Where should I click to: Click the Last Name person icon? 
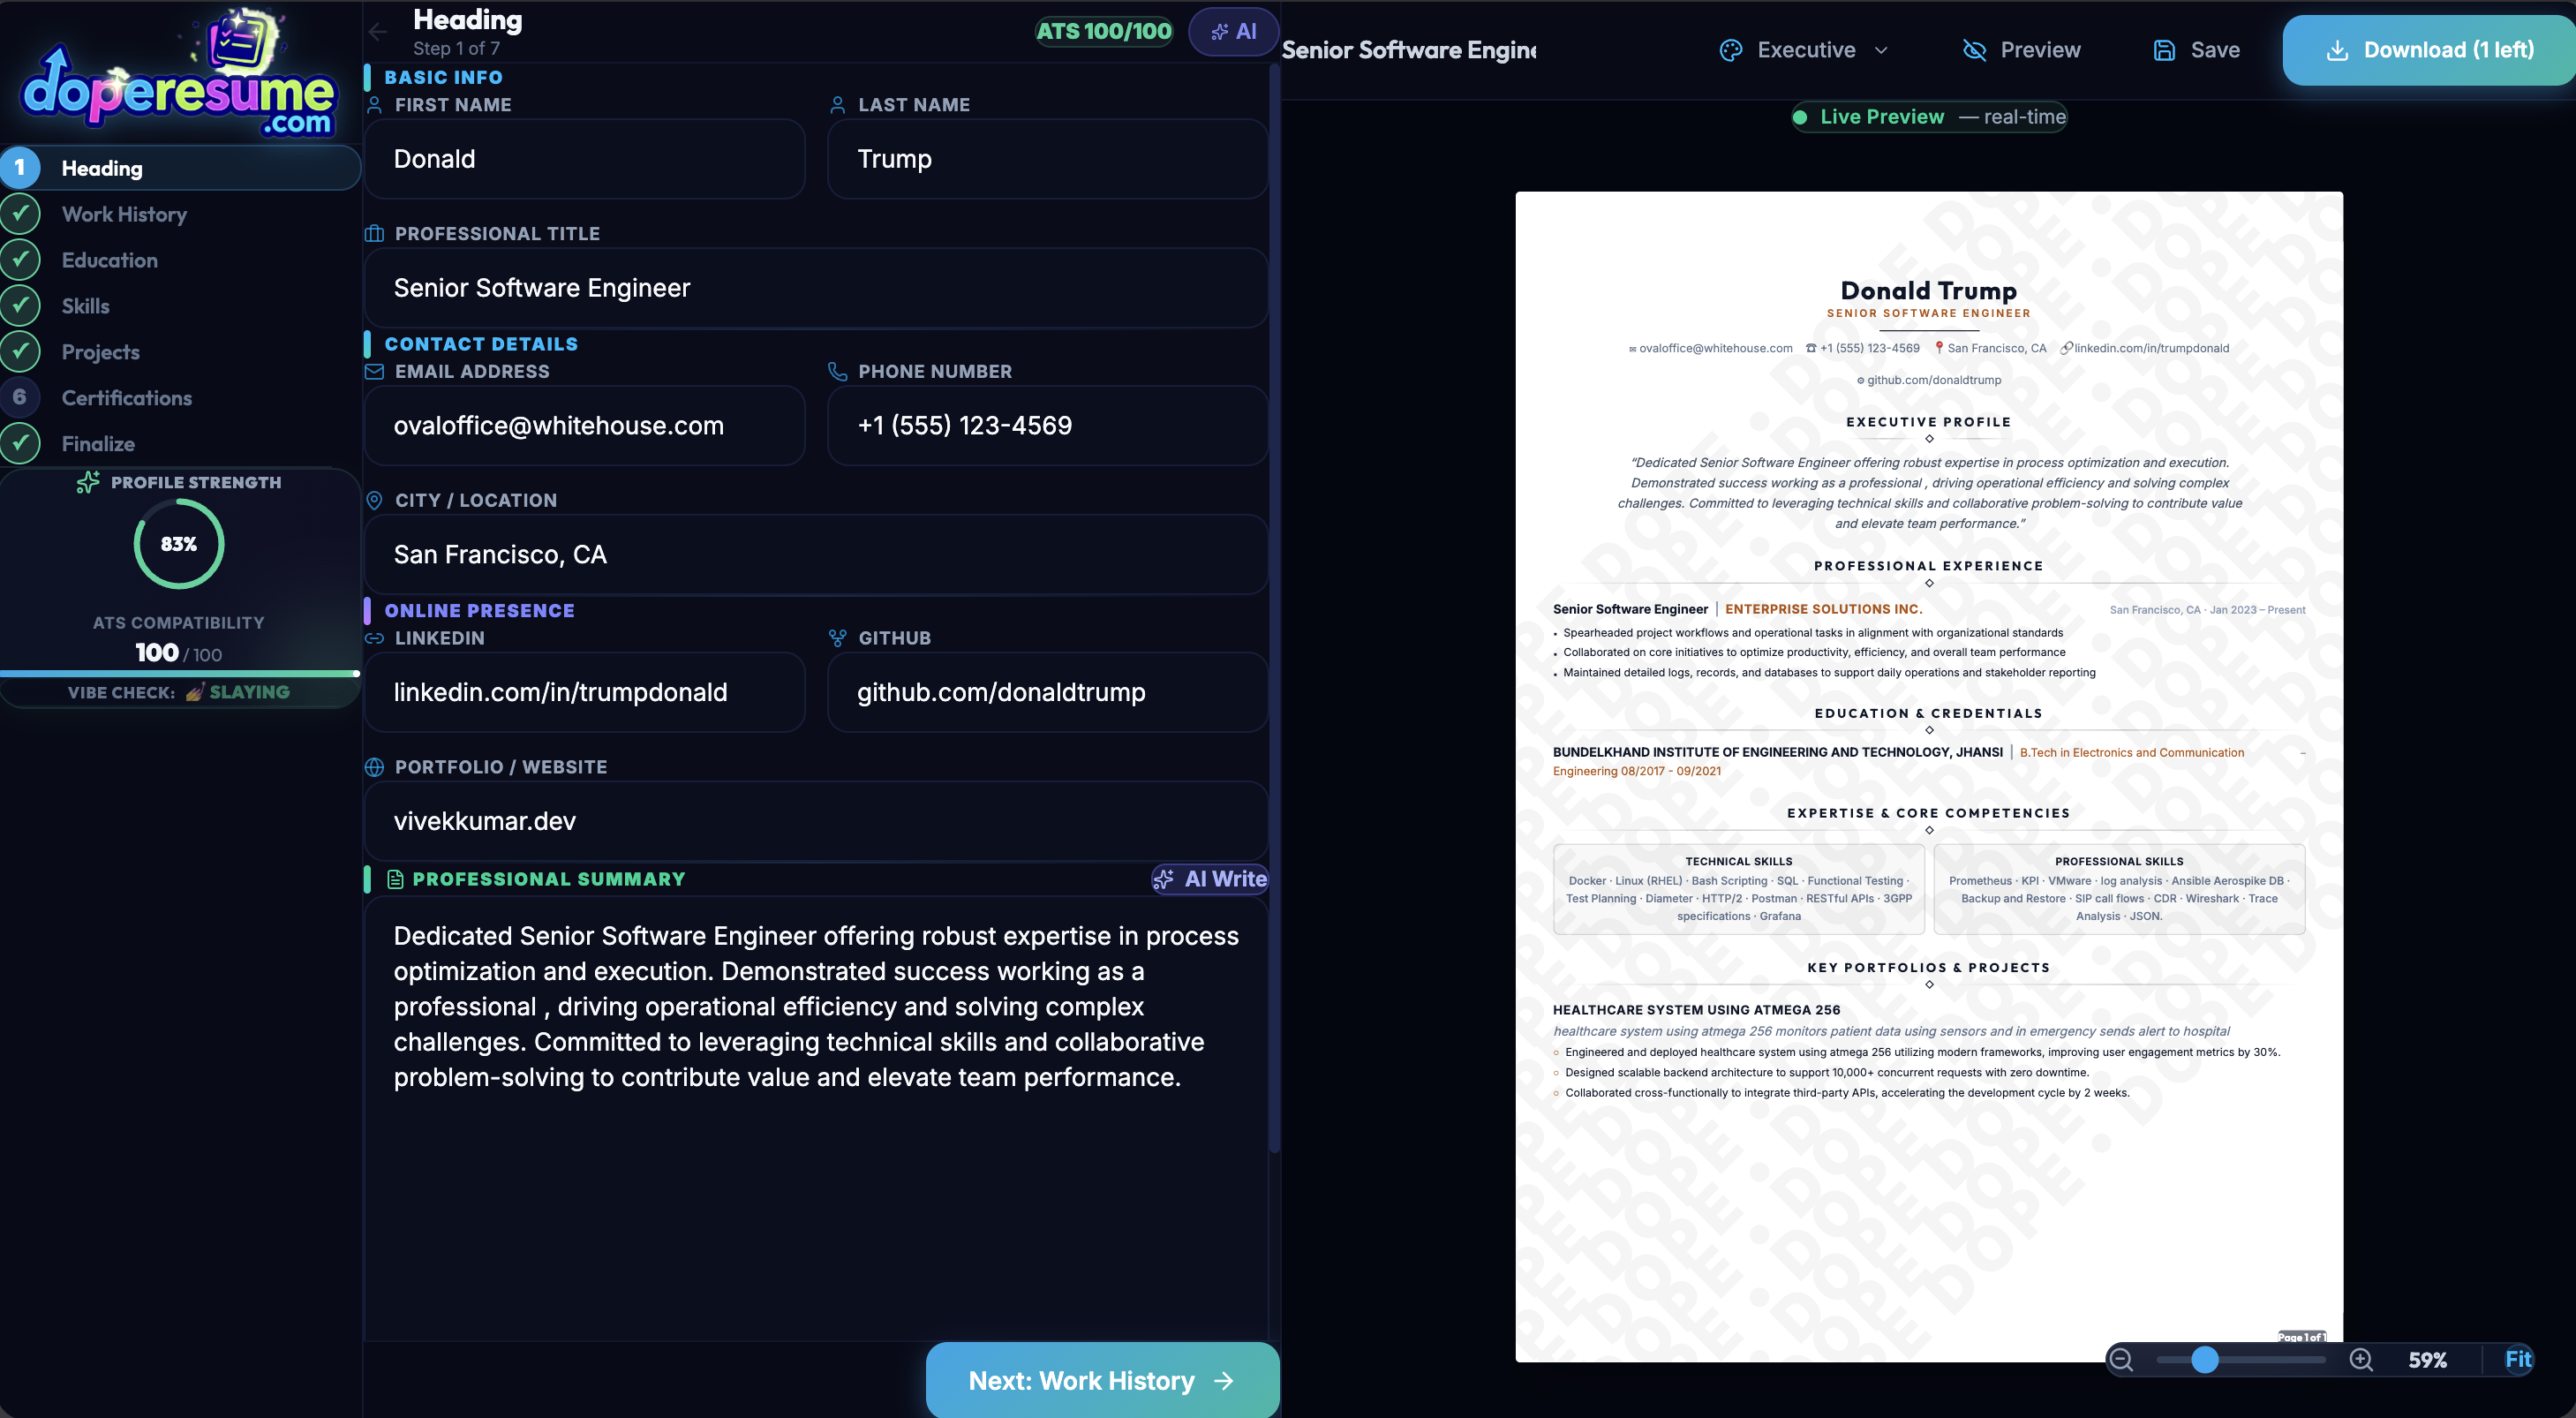838,105
